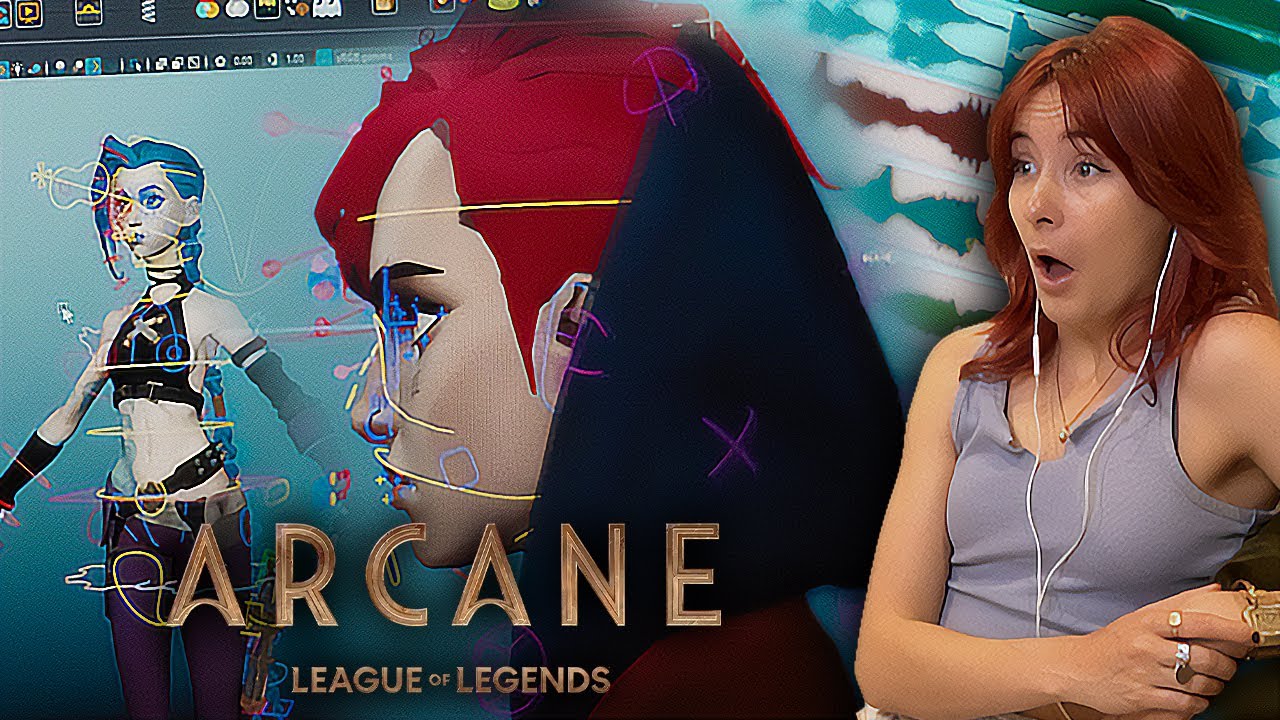Toggle the teal color management icon
This screenshot has width=1280, height=720.
pyautogui.click(x=324, y=57)
